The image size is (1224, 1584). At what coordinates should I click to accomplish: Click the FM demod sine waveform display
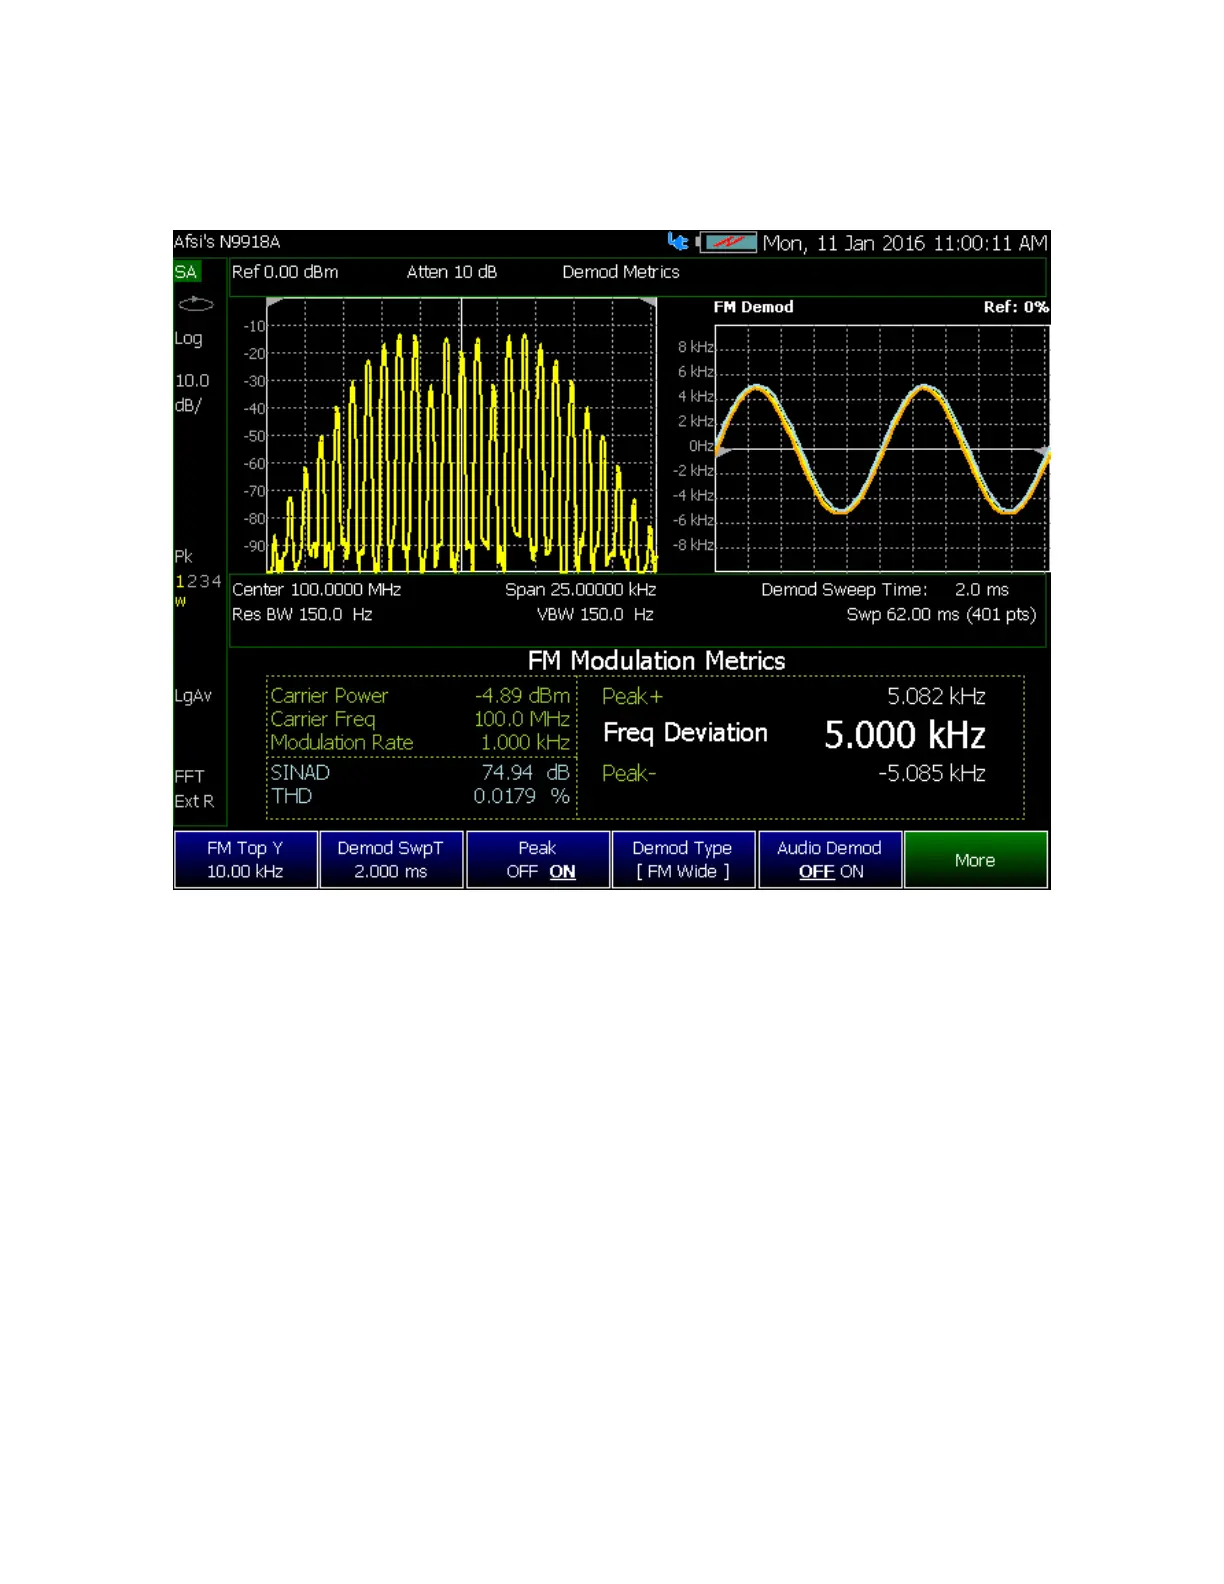(882, 449)
